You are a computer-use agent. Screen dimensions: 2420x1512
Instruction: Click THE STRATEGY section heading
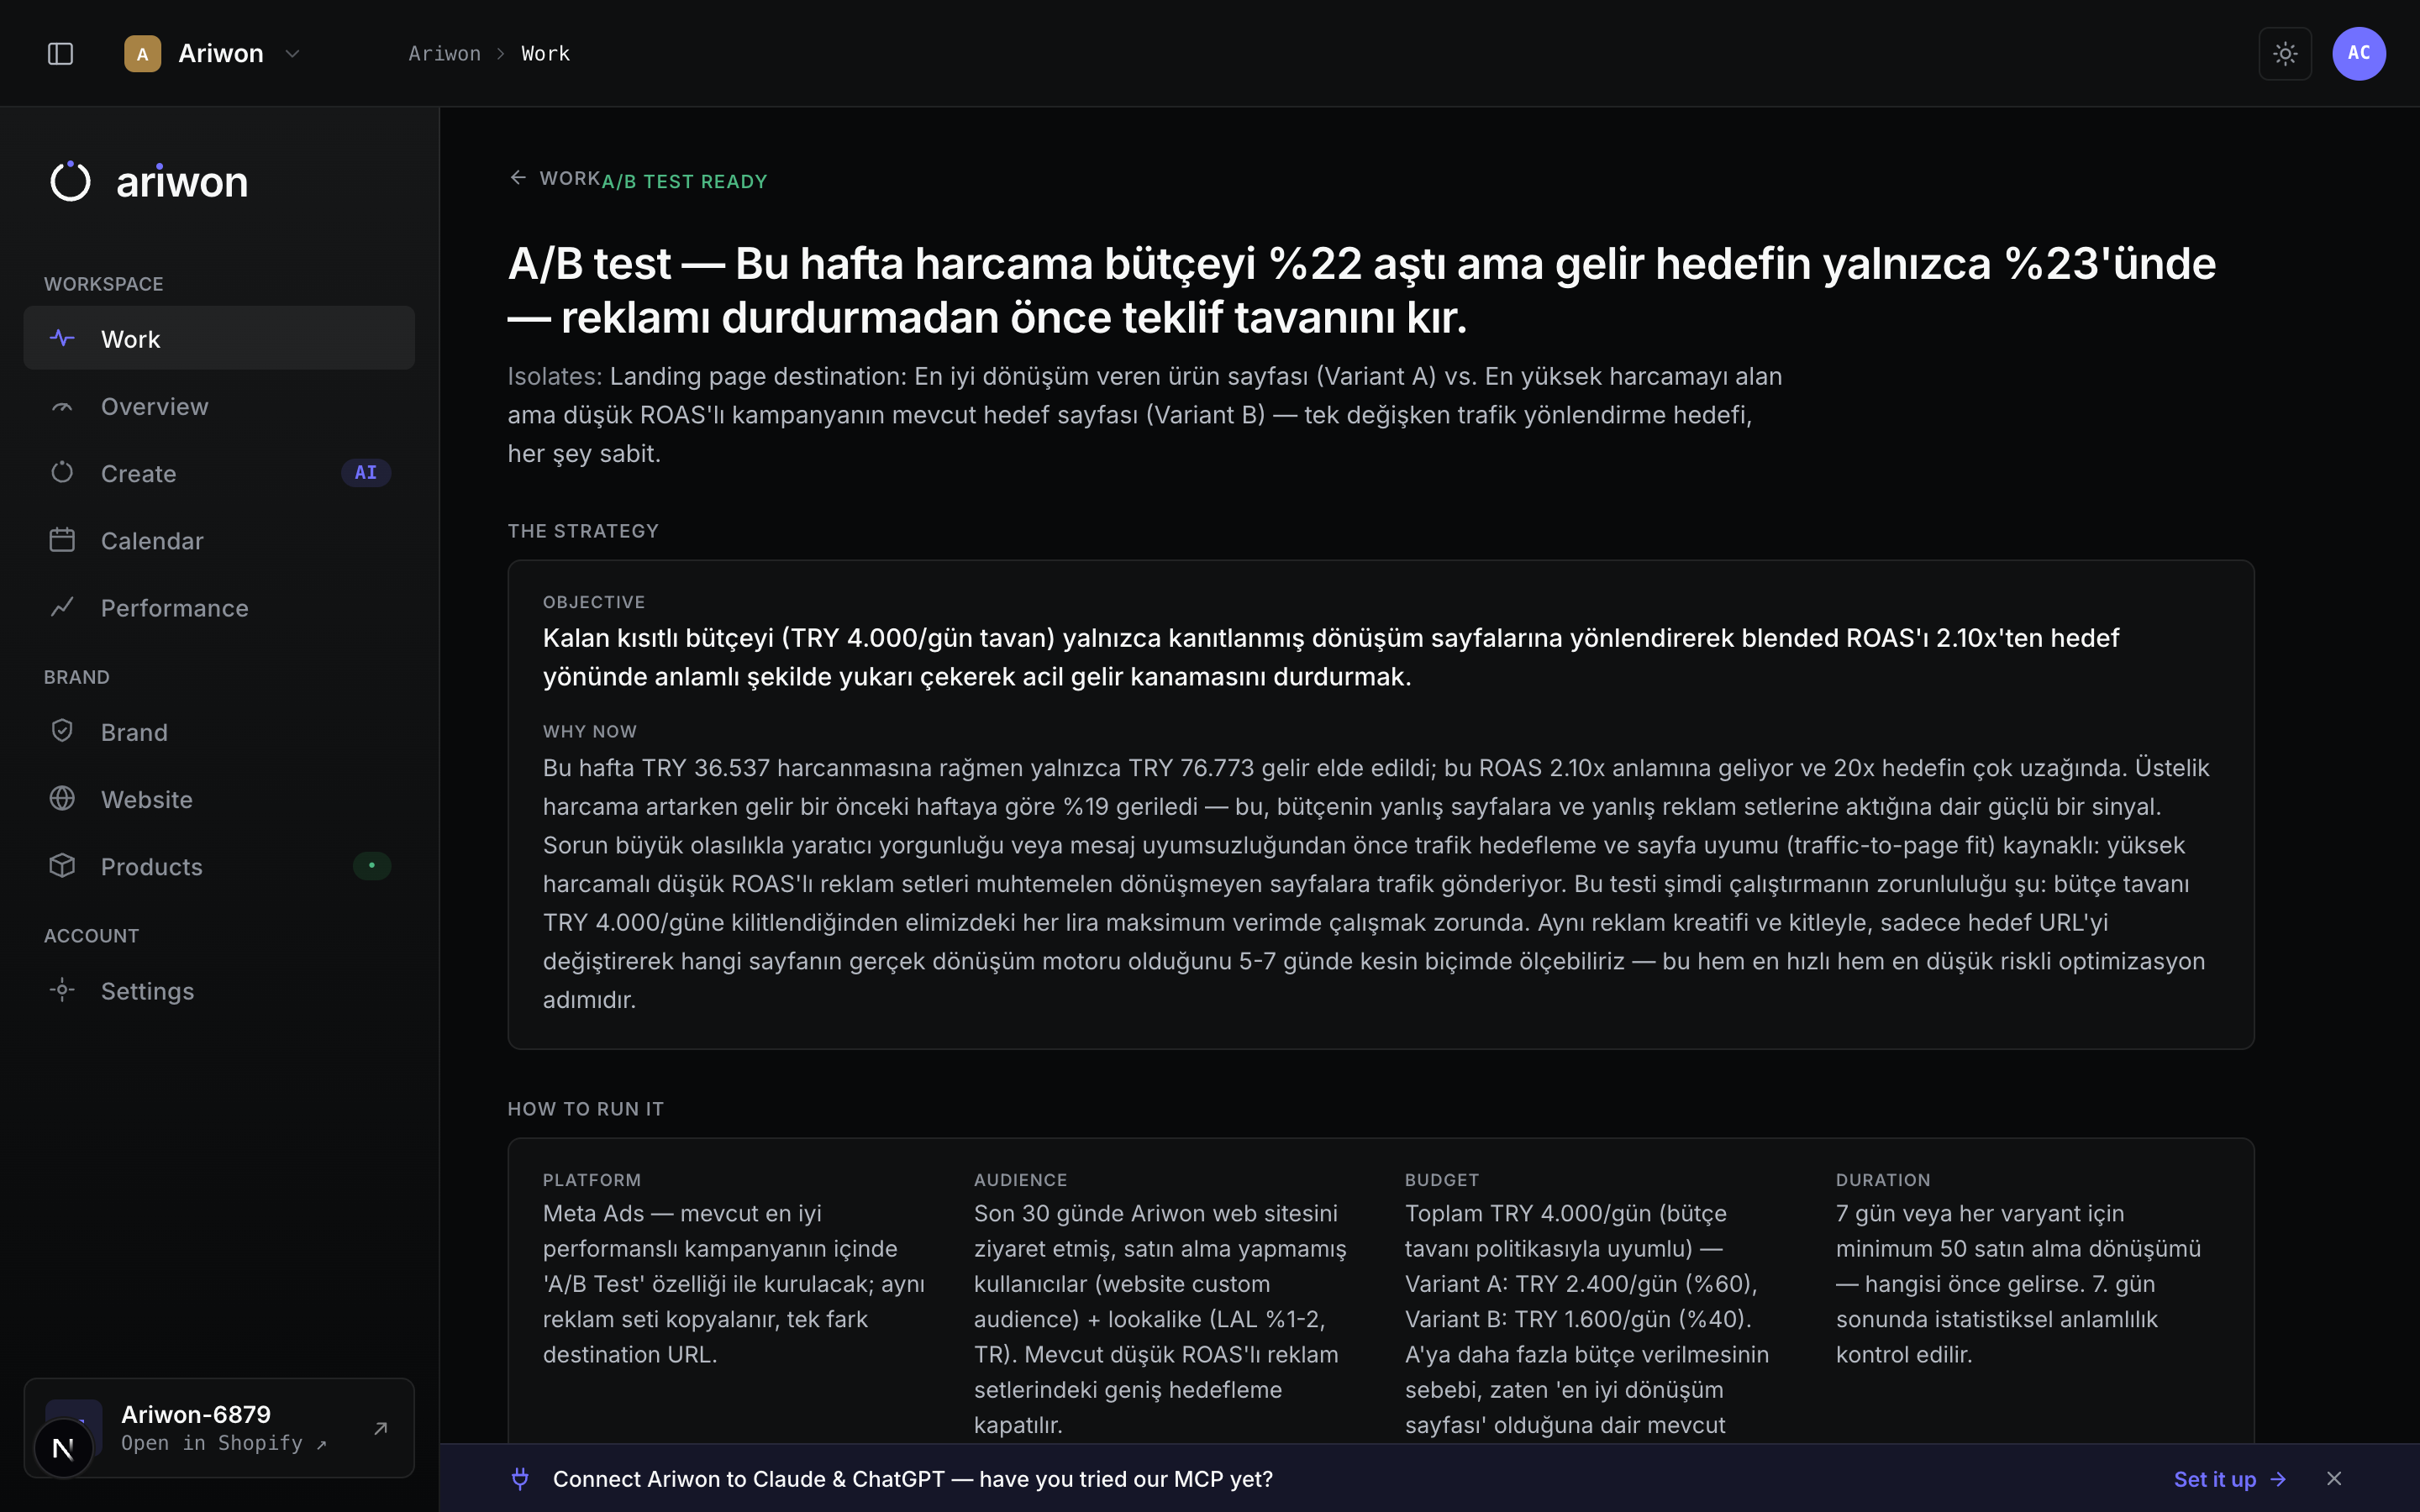583,531
